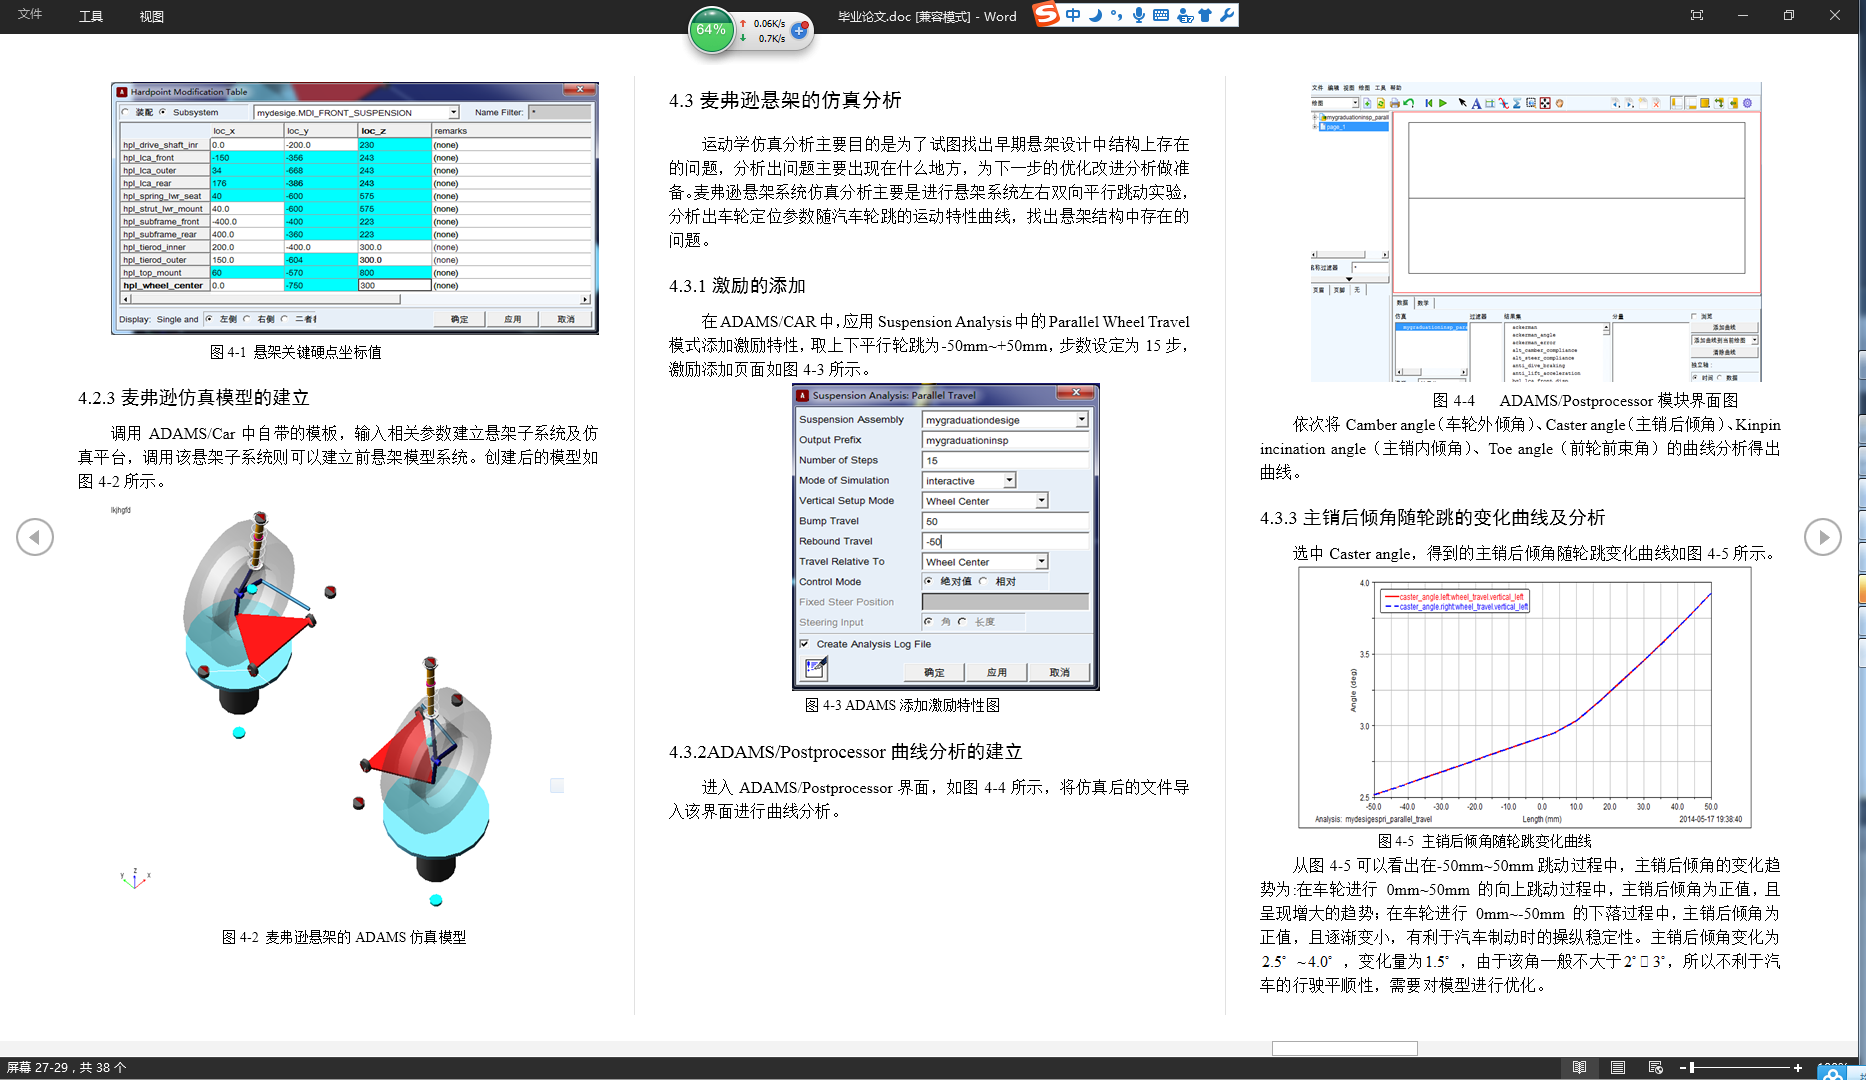1866x1080 pixels.
Task: Switch to Read Mode view in status bar
Action: [1579, 1067]
